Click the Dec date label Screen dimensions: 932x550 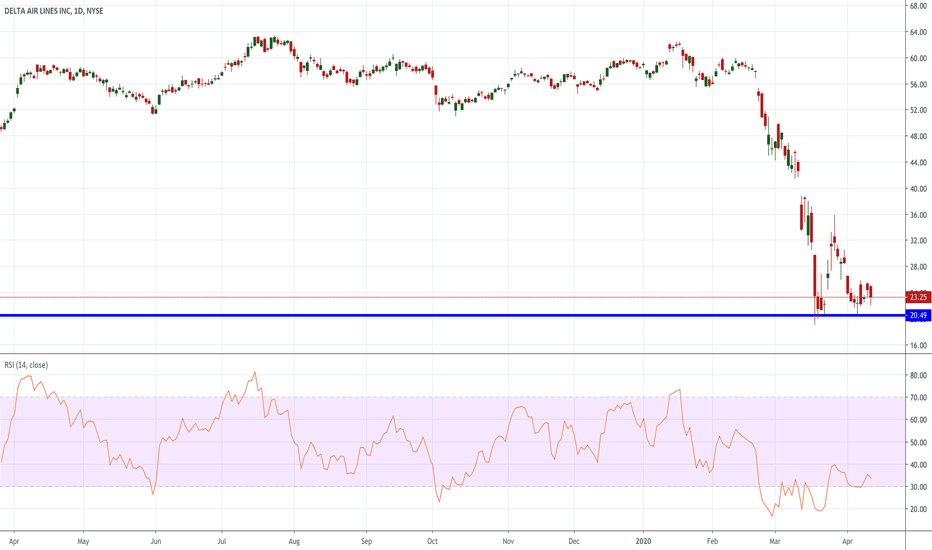coord(574,541)
